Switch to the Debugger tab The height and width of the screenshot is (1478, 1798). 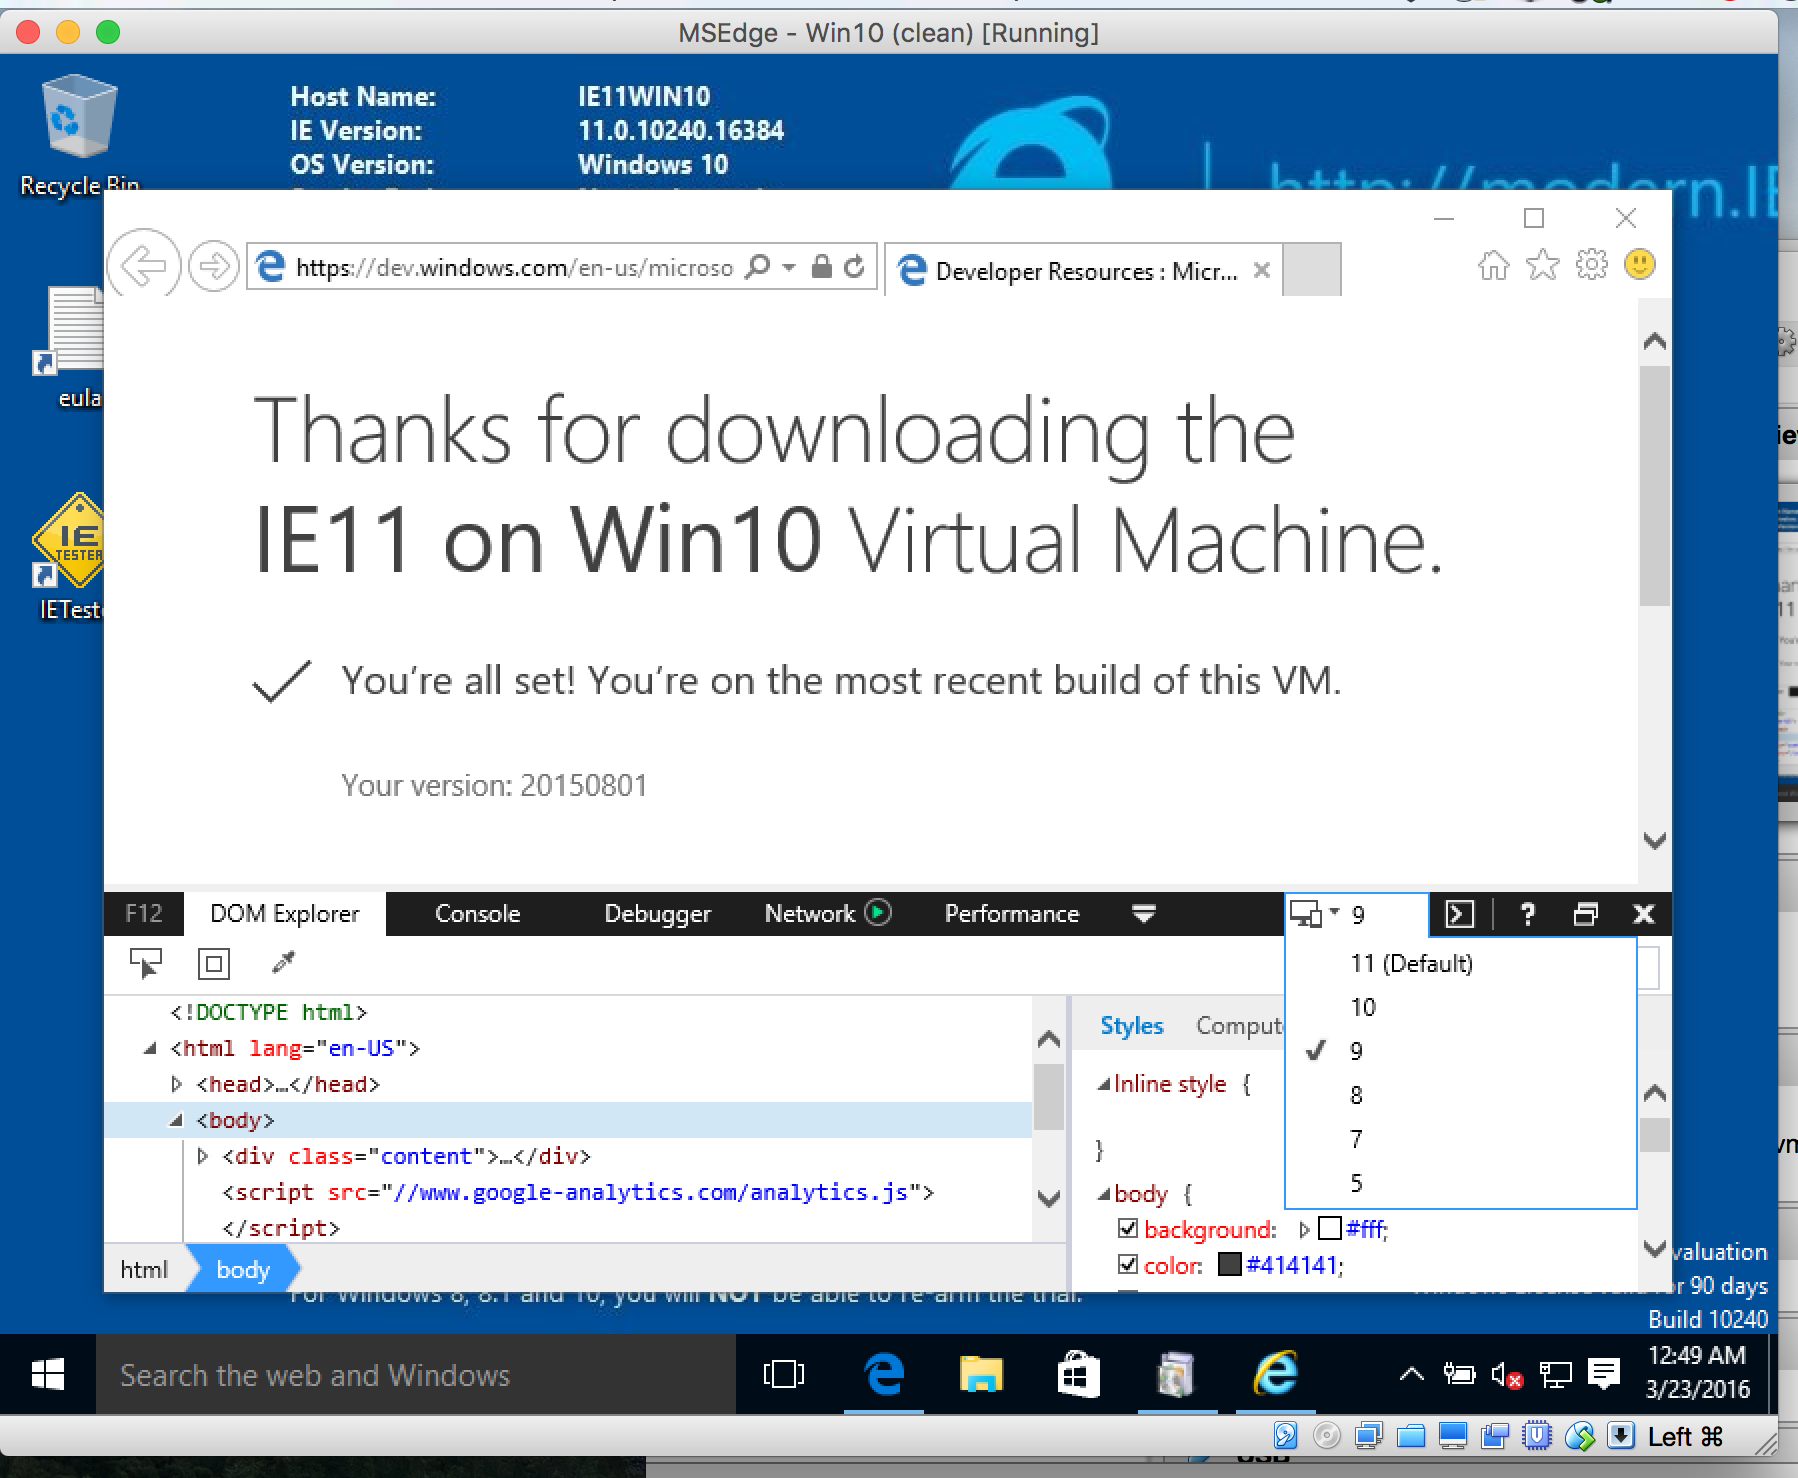coord(657,913)
